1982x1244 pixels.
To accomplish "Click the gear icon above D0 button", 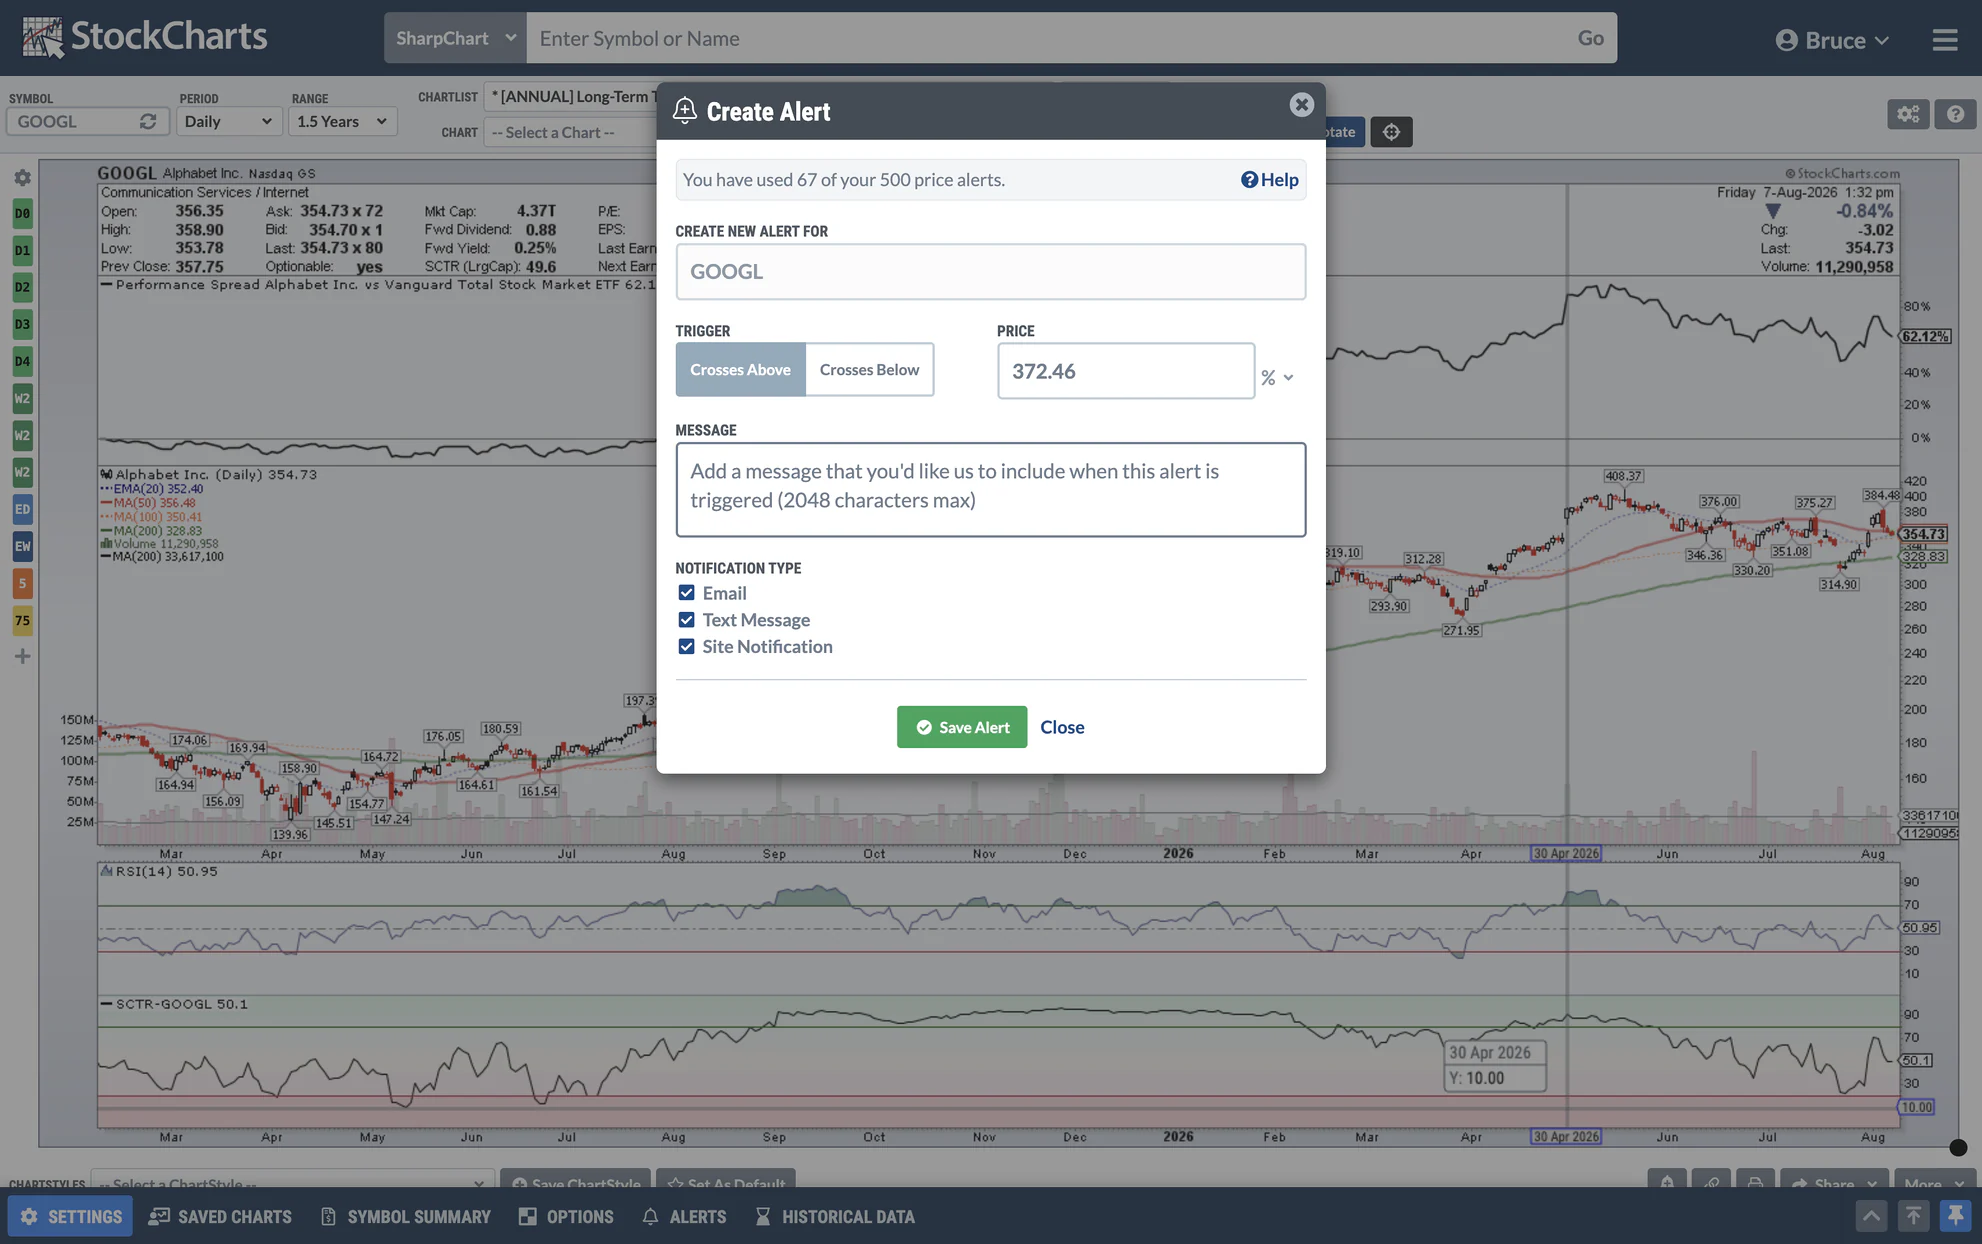I will (22, 178).
